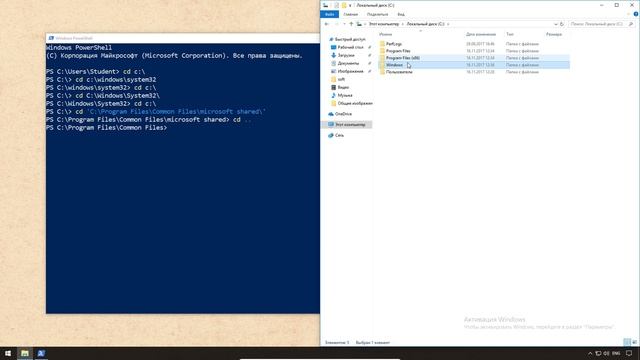The height and width of the screenshot is (360, 640).
Task: Click the PowerShell window title bar
Action: pyautogui.click(x=183, y=38)
